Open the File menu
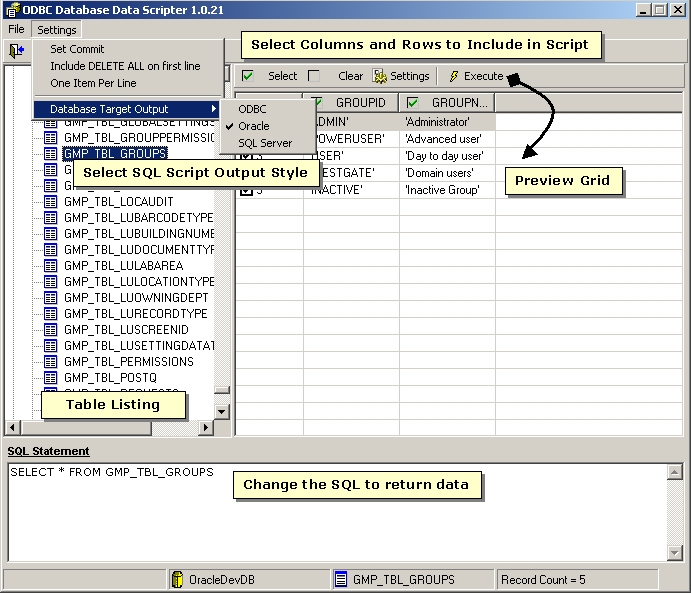Viewport: 691px width, 593px height. 16,30
